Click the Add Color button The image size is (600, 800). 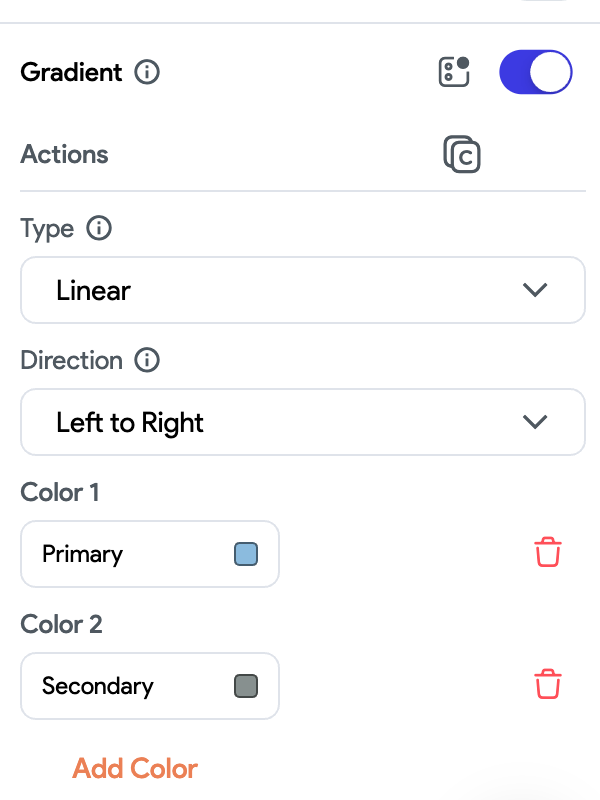[134, 768]
